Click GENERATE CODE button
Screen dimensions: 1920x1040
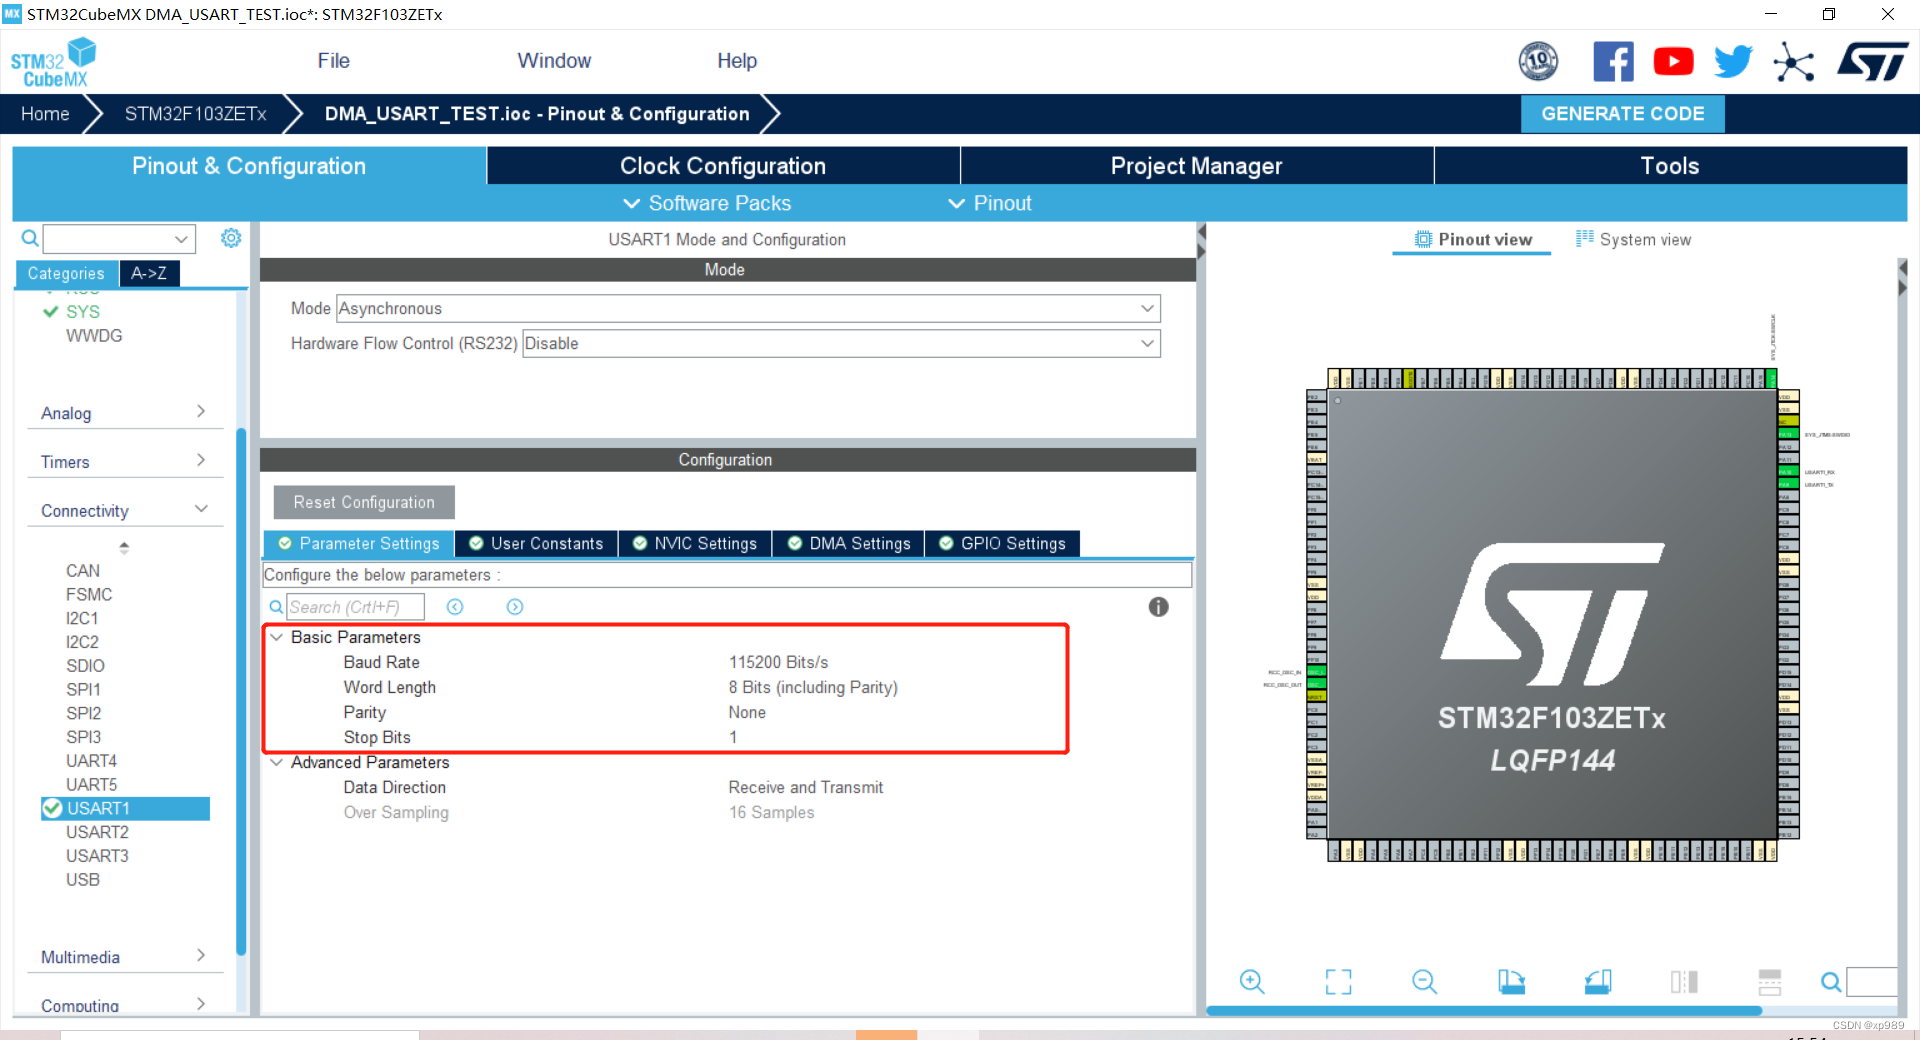click(1622, 114)
